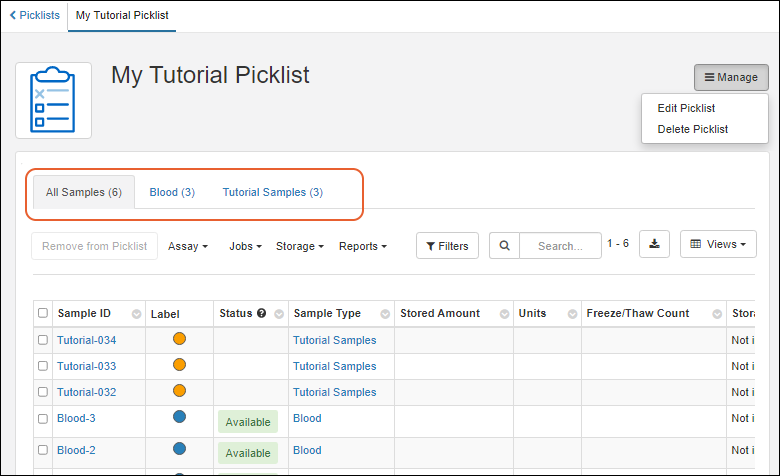This screenshot has width=780, height=476.
Task: Click the picklist clipboard icon
Action: tap(53, 100)
